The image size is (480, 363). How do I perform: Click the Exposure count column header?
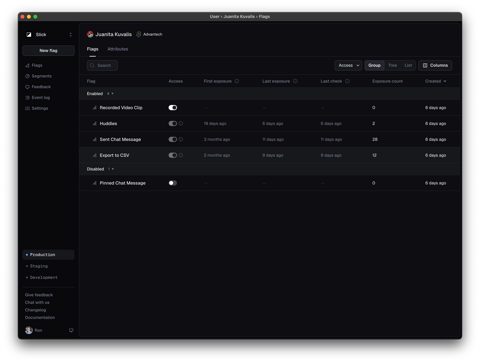tap(387, 81)
